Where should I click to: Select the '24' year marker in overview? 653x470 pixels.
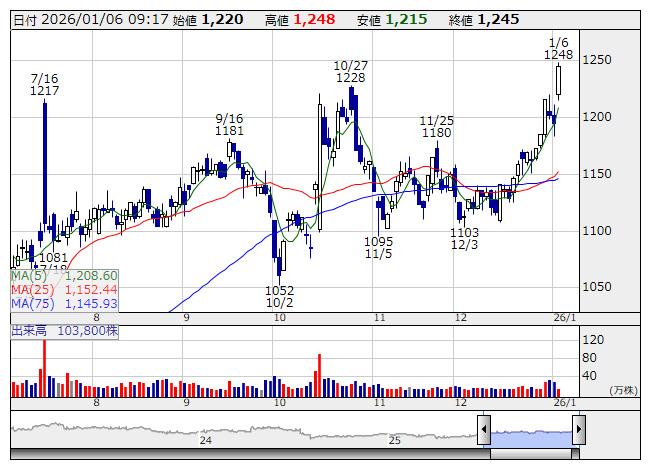tap(206, 440)
